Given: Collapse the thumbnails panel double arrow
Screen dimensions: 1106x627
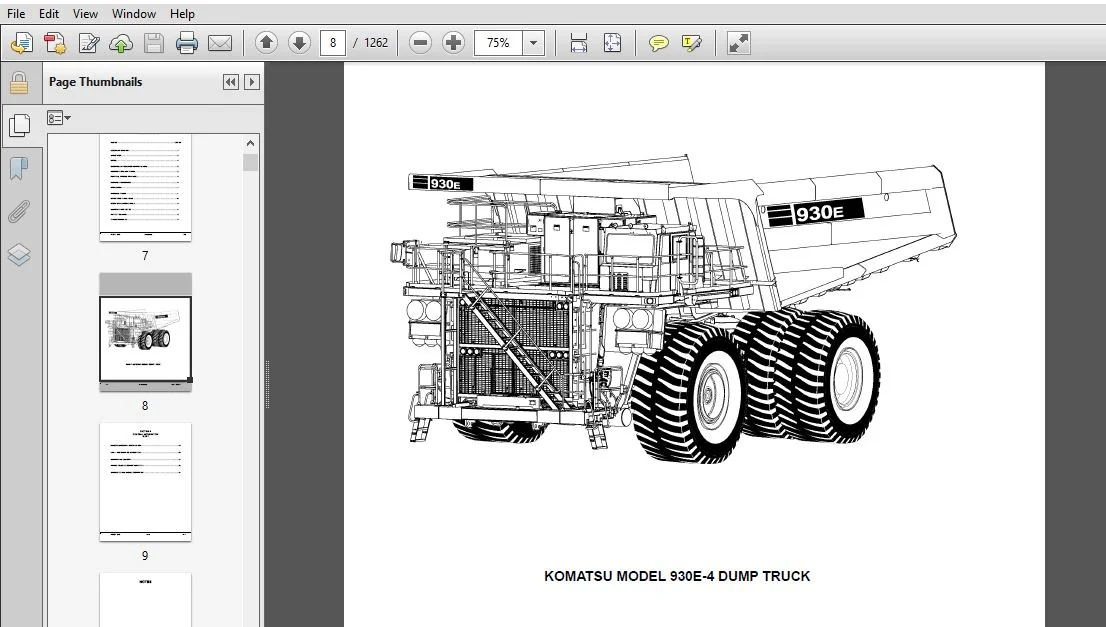Looking at the screenshot, I should point(231,82).
